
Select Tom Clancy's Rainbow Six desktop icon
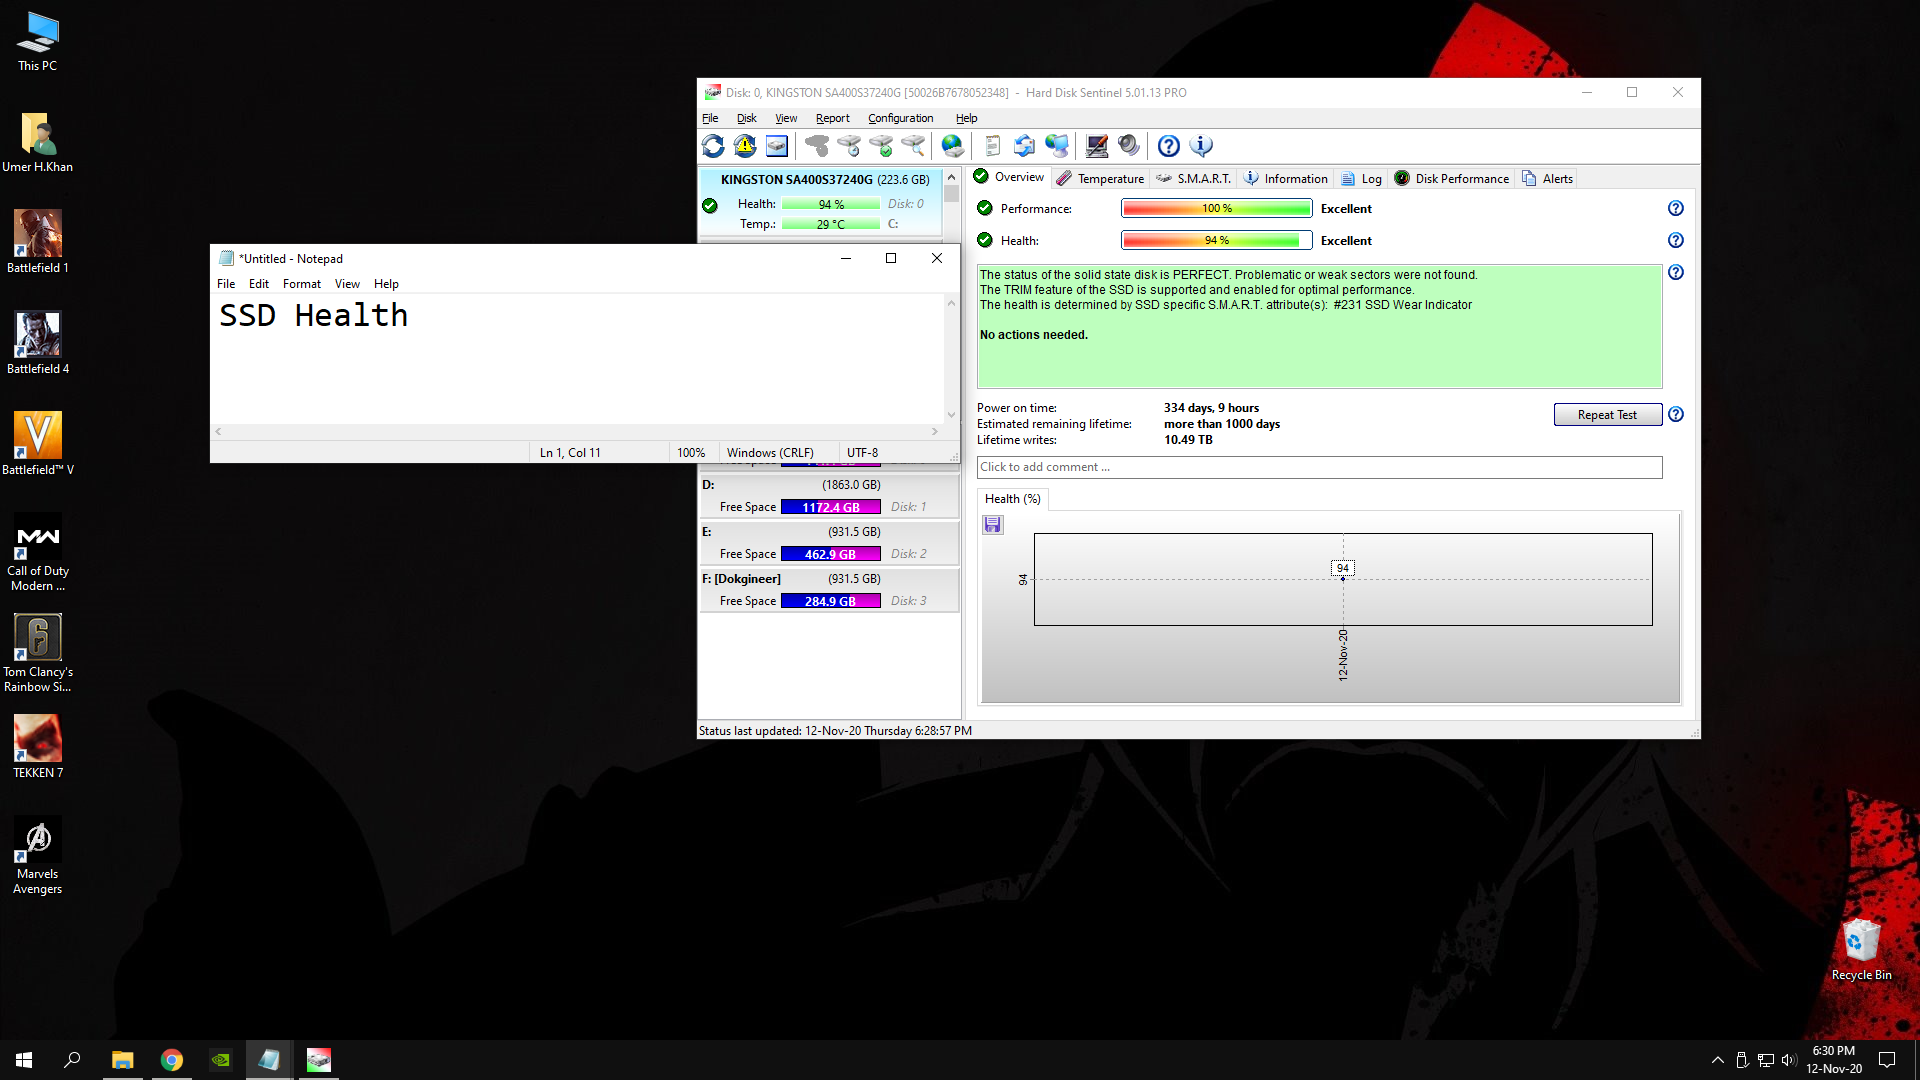tap(38, 652)
